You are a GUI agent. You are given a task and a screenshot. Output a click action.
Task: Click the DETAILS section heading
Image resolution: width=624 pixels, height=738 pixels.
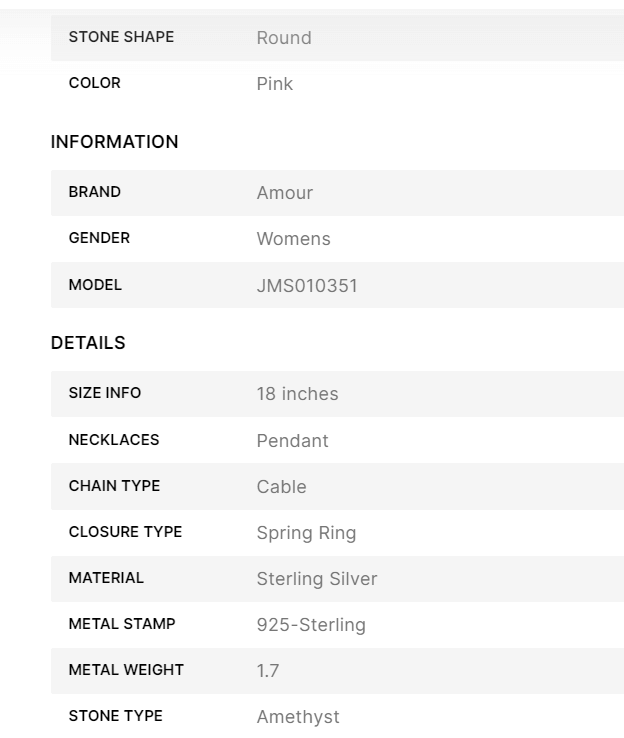88,343
